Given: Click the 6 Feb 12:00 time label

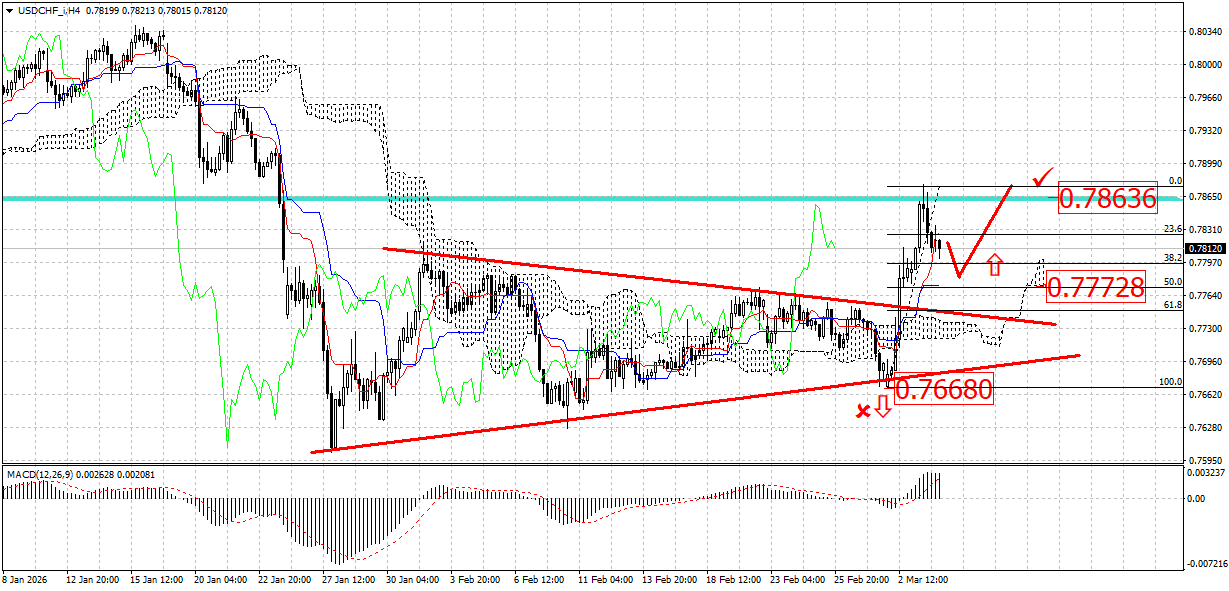Looking at the screenshot, I should click(x=538, y=580).
